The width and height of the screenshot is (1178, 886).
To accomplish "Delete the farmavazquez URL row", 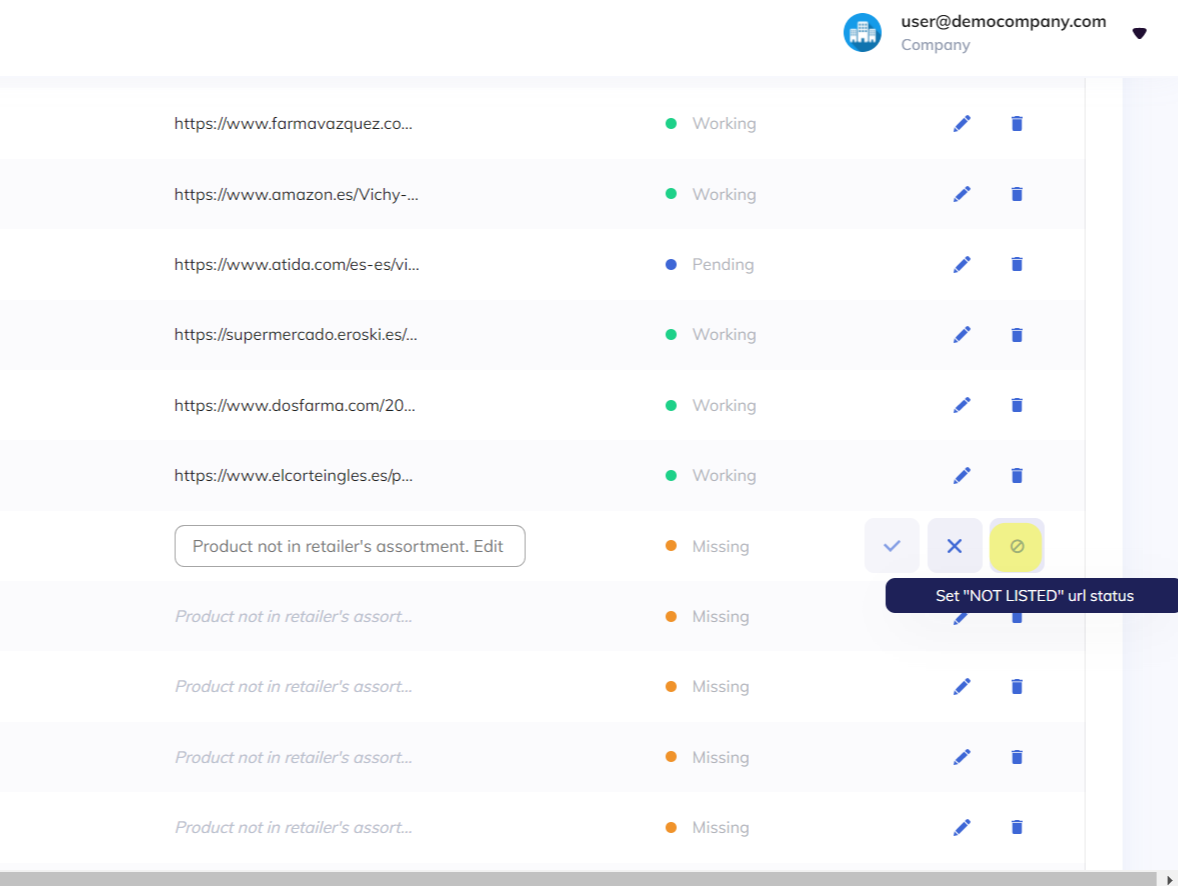I will click(1017, 124).
